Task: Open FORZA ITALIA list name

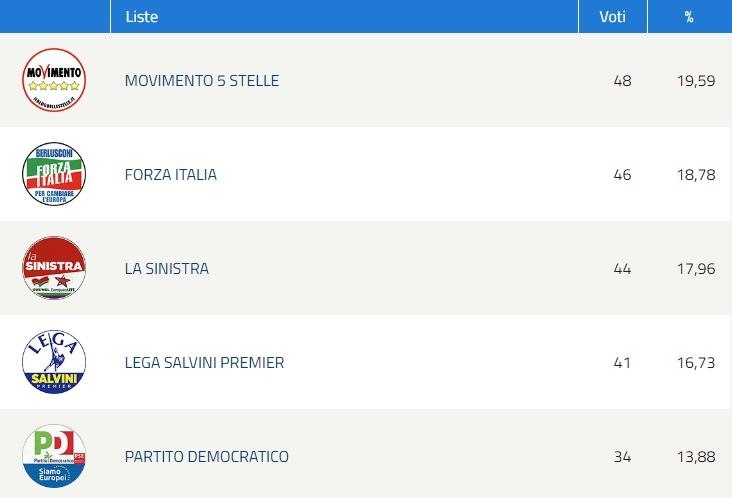Action: tap(170, 175)
